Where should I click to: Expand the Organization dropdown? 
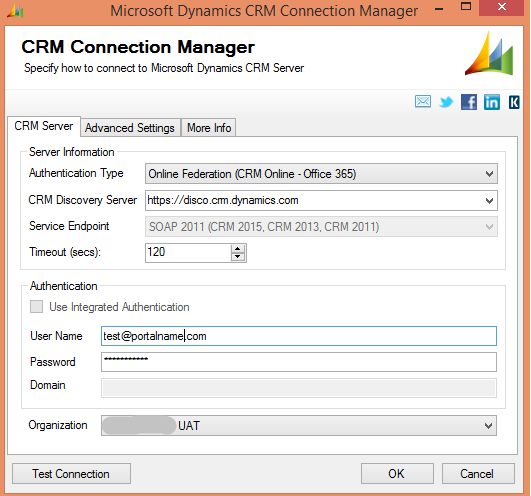coord(299,425)
